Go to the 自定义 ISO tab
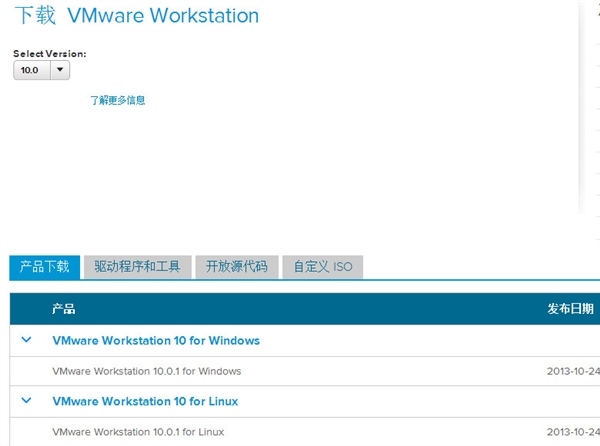 [x=322, y=266]
